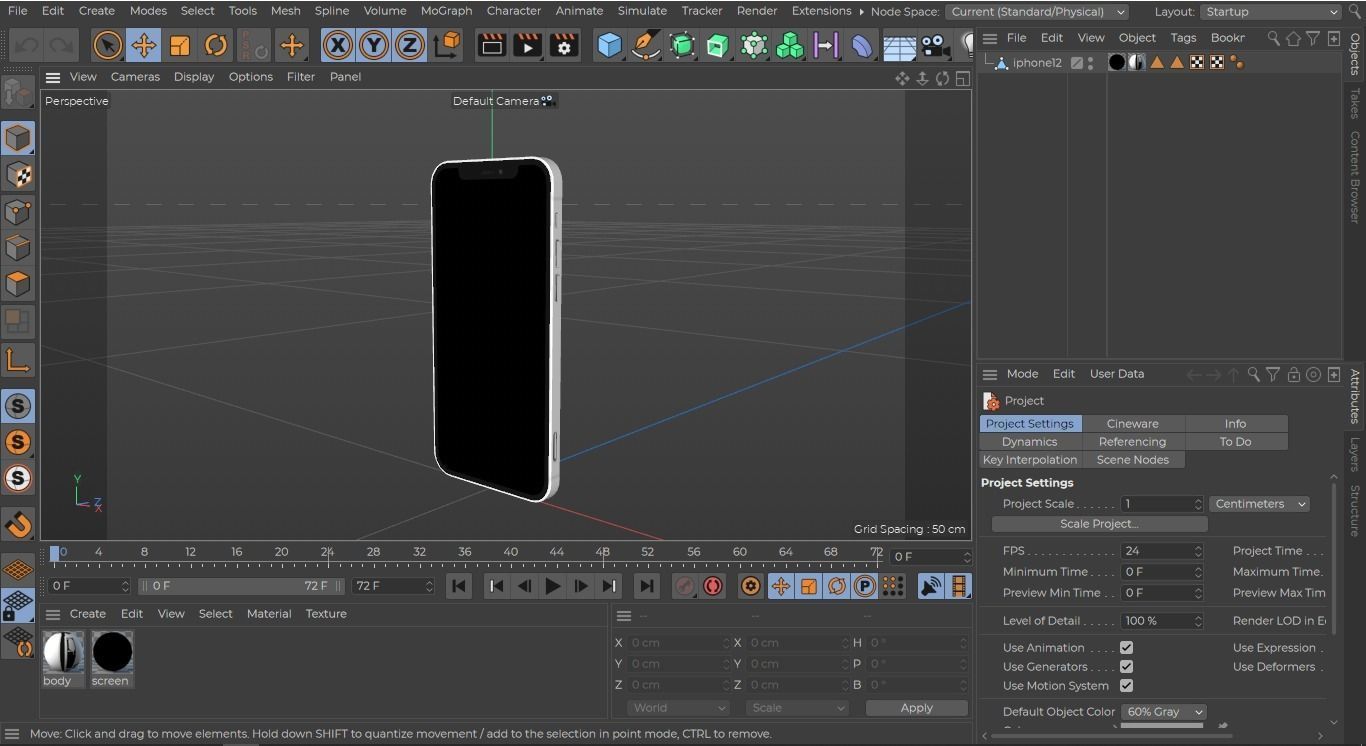Open the Spline Pen tool

pos(646,45)
